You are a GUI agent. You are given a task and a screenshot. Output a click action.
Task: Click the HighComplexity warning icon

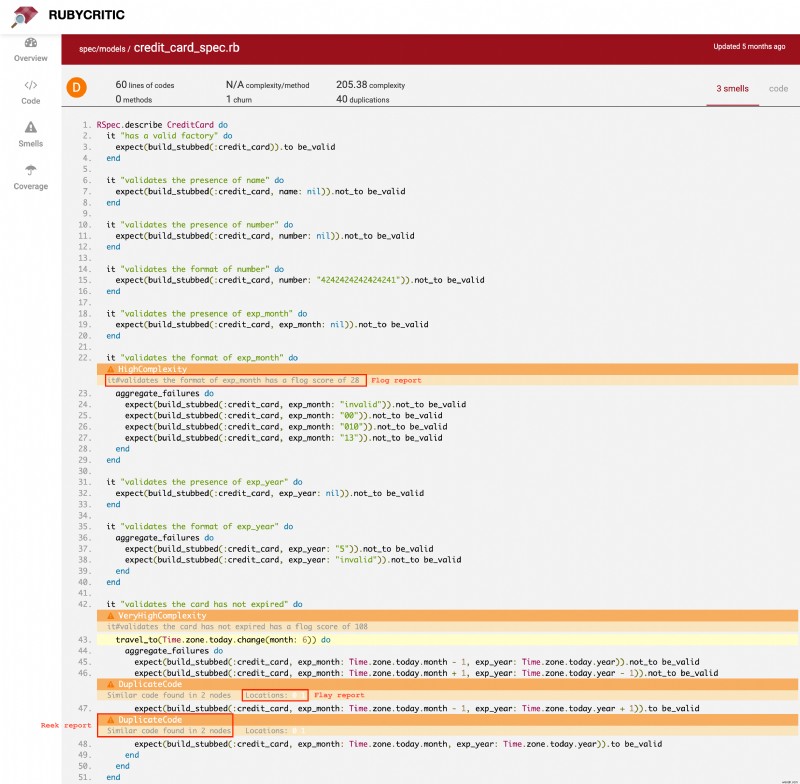click(x=110, y=369)
